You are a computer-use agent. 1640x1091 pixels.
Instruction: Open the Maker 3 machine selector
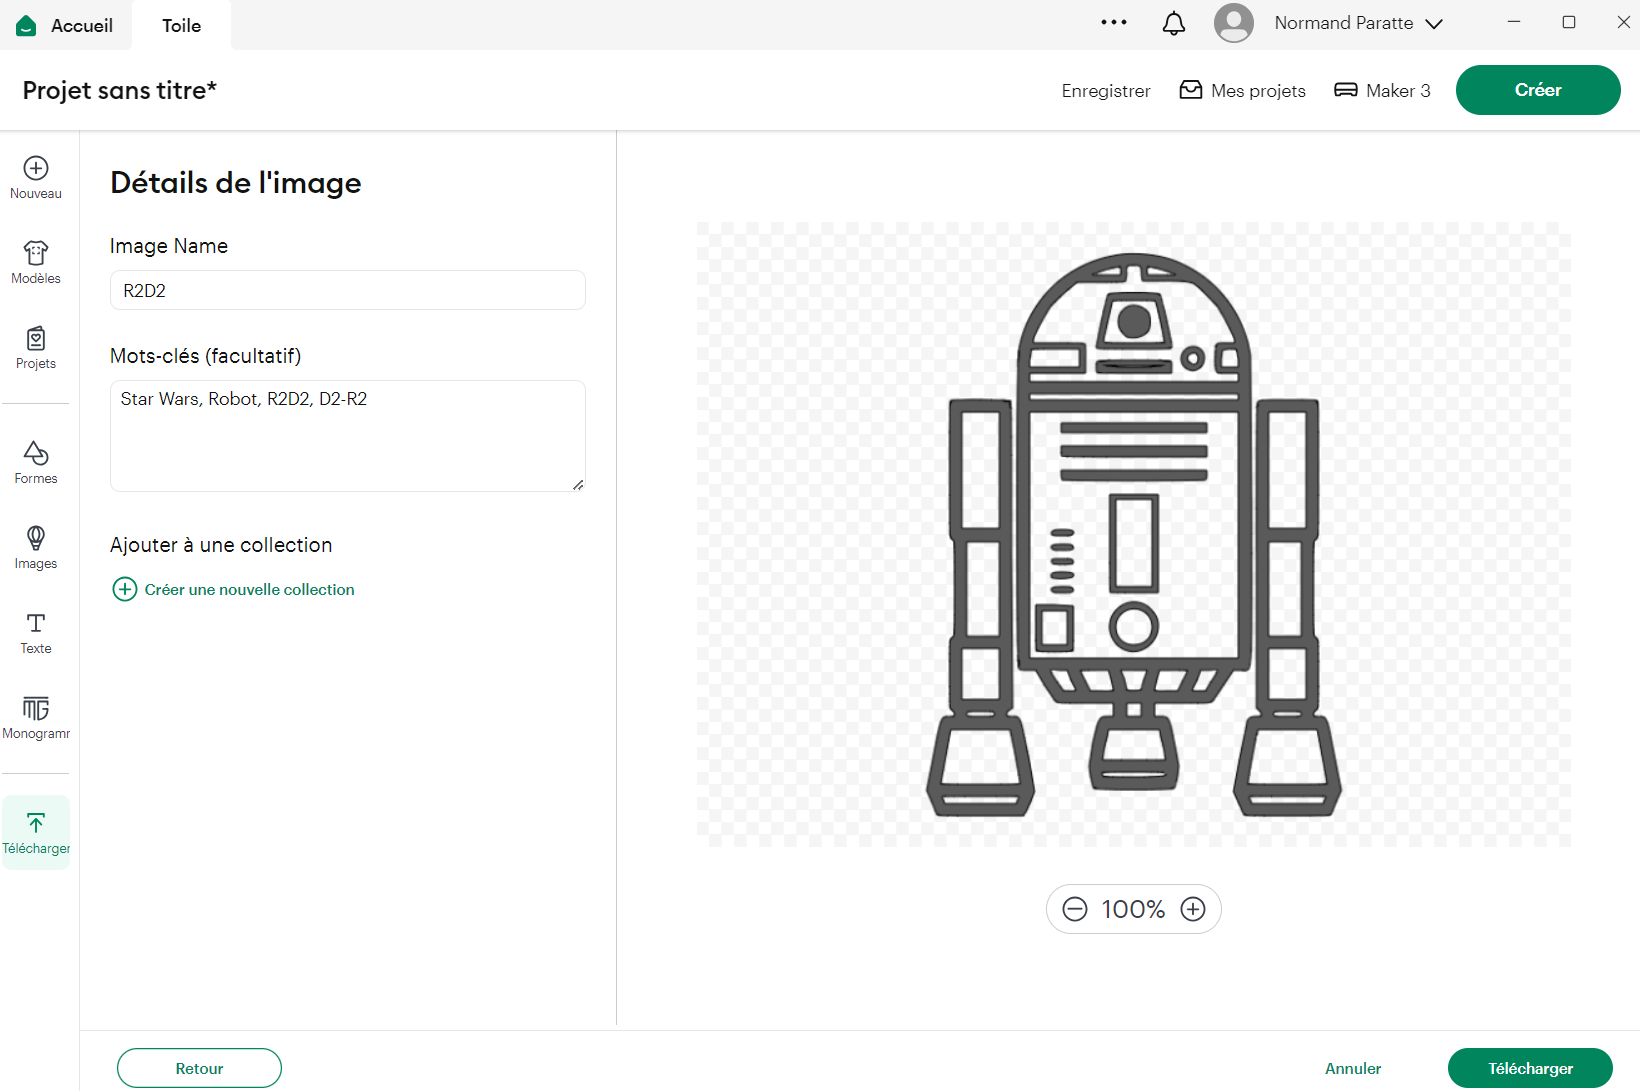click(x=1382, y=91)
